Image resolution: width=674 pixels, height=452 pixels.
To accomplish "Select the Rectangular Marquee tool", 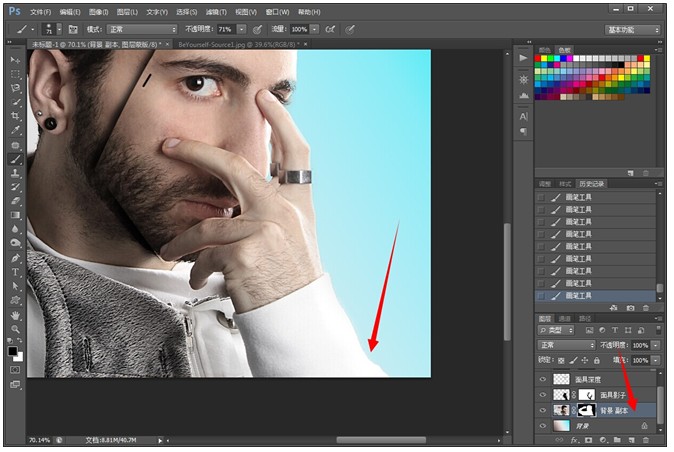I will 15,74.
